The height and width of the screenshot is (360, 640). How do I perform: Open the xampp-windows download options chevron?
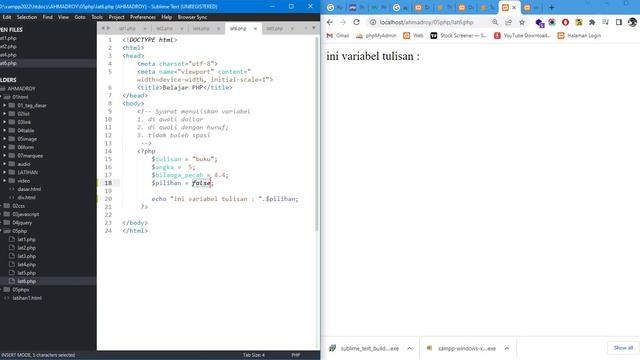pos(507,349)
